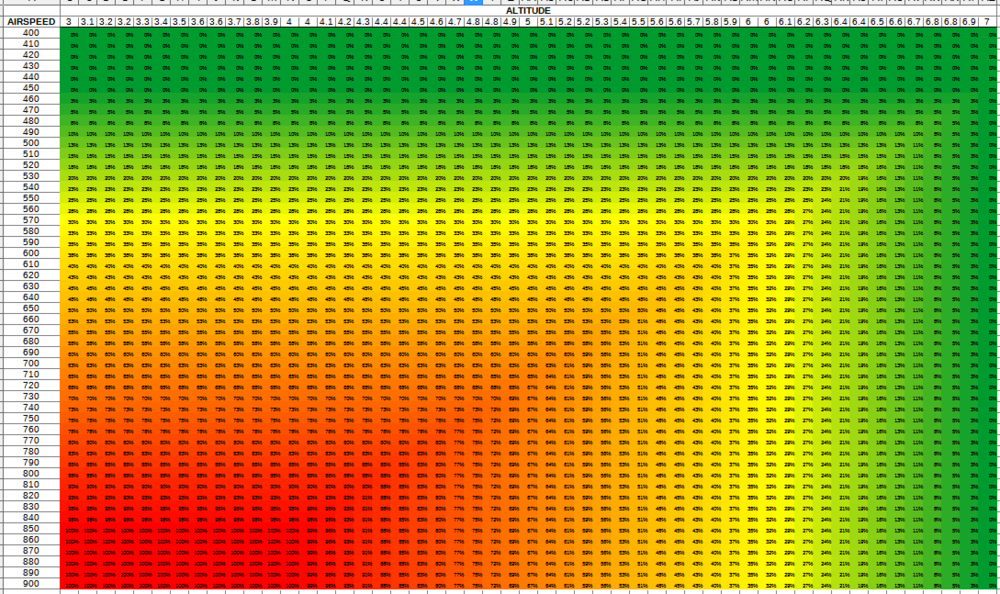The width and height of the screenshot is (1000, 594).
Task: Click altitude header cell 3.5
Action: pyautogui.click(x=179, y=22)
